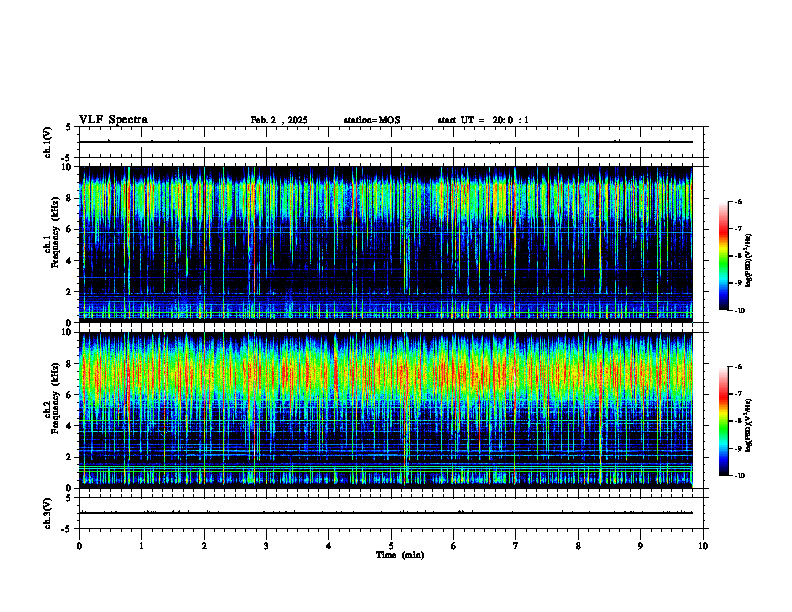Click time axis tick label "2"
Viewport: 792px width, 612px height.
[204, 546]
